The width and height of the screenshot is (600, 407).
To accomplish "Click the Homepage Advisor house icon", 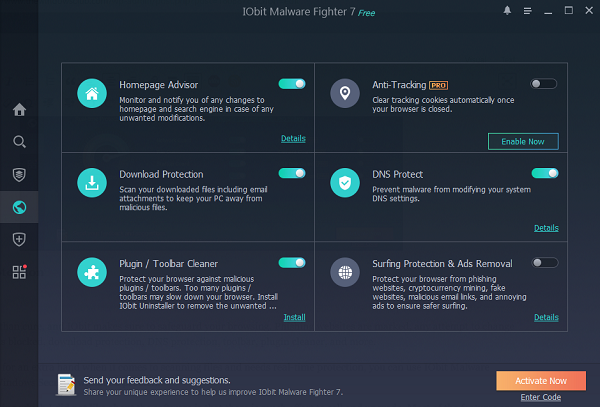I will [x=92, y=93].
